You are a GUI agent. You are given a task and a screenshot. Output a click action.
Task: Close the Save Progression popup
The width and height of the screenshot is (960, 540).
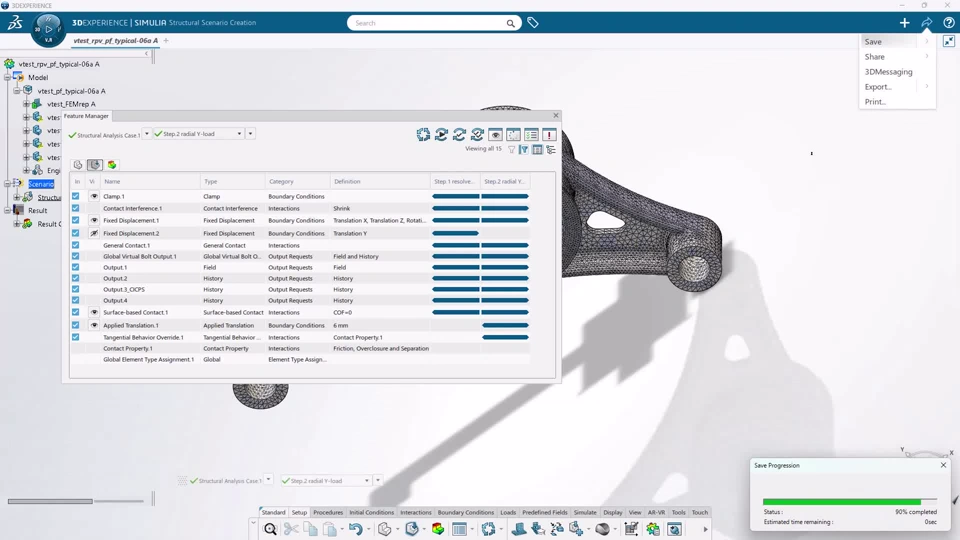[943, 465]
